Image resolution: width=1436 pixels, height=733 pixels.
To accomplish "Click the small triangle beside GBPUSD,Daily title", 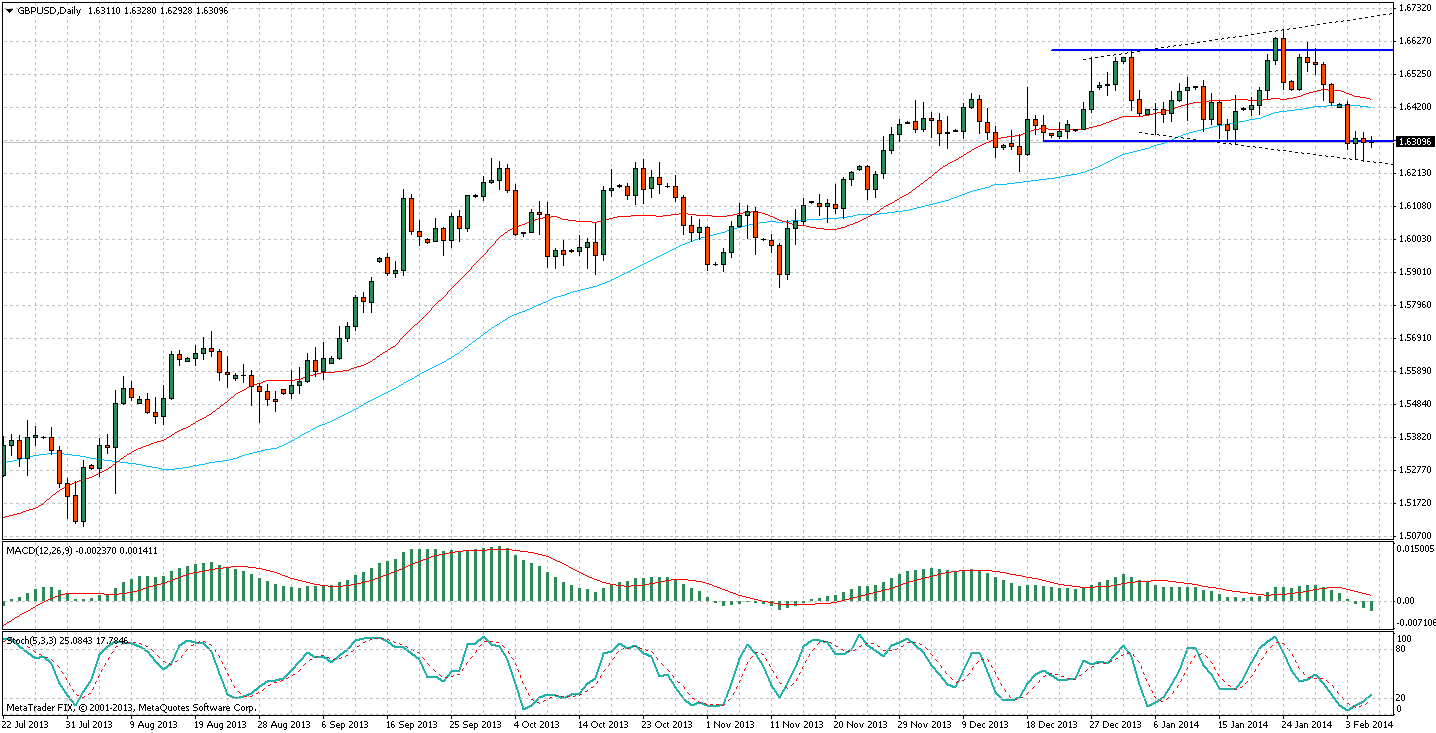I will pos(9,10).
